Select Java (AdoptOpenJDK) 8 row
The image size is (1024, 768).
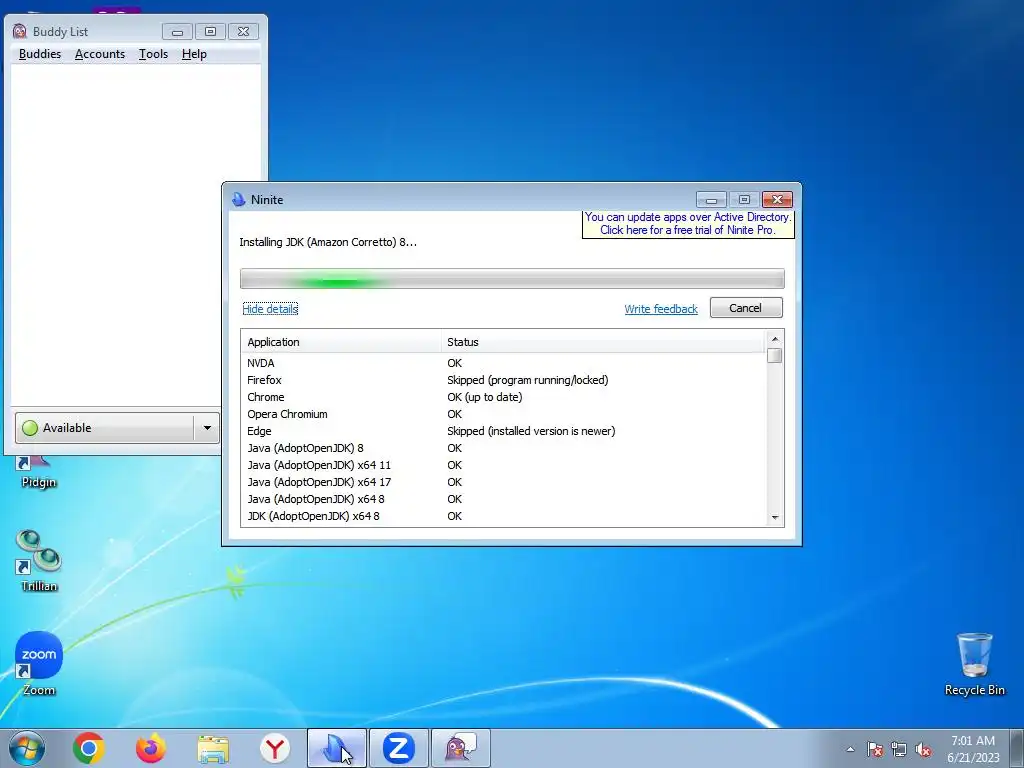tap(503, 448)
